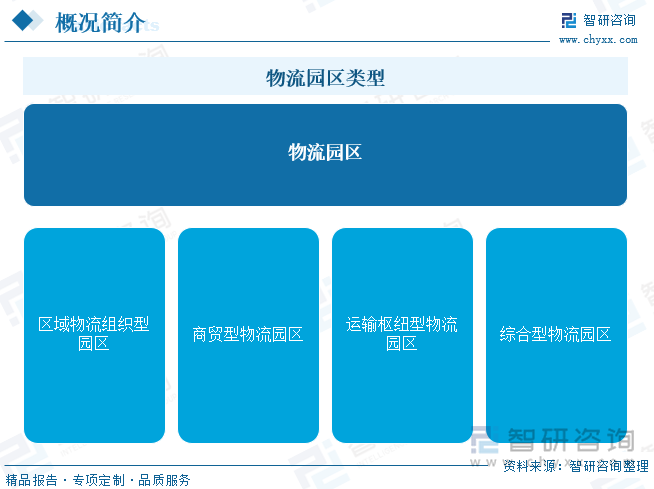Click the 精品报告·专项定制·品质服务 footer text

98,480
